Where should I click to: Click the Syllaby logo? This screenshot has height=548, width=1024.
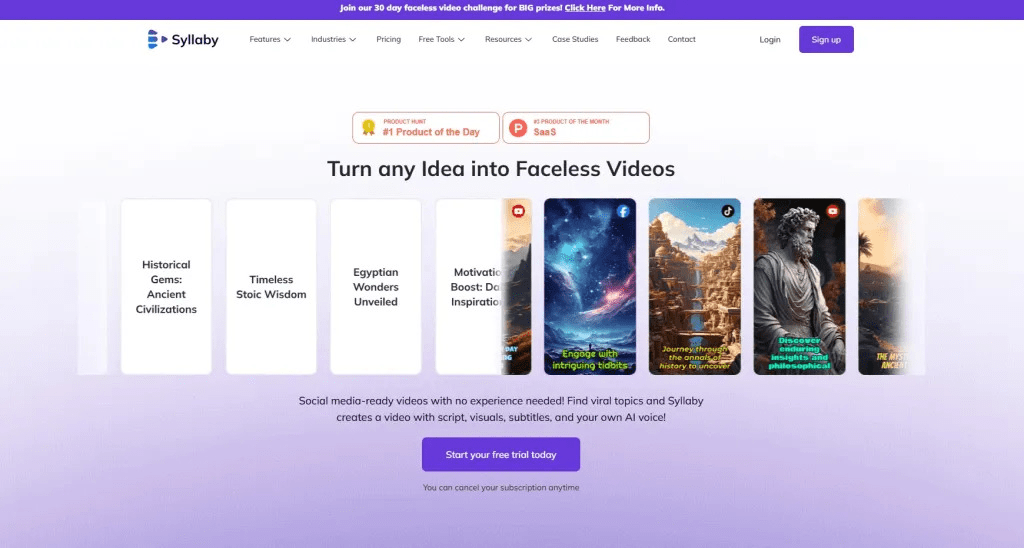[183, 39]
